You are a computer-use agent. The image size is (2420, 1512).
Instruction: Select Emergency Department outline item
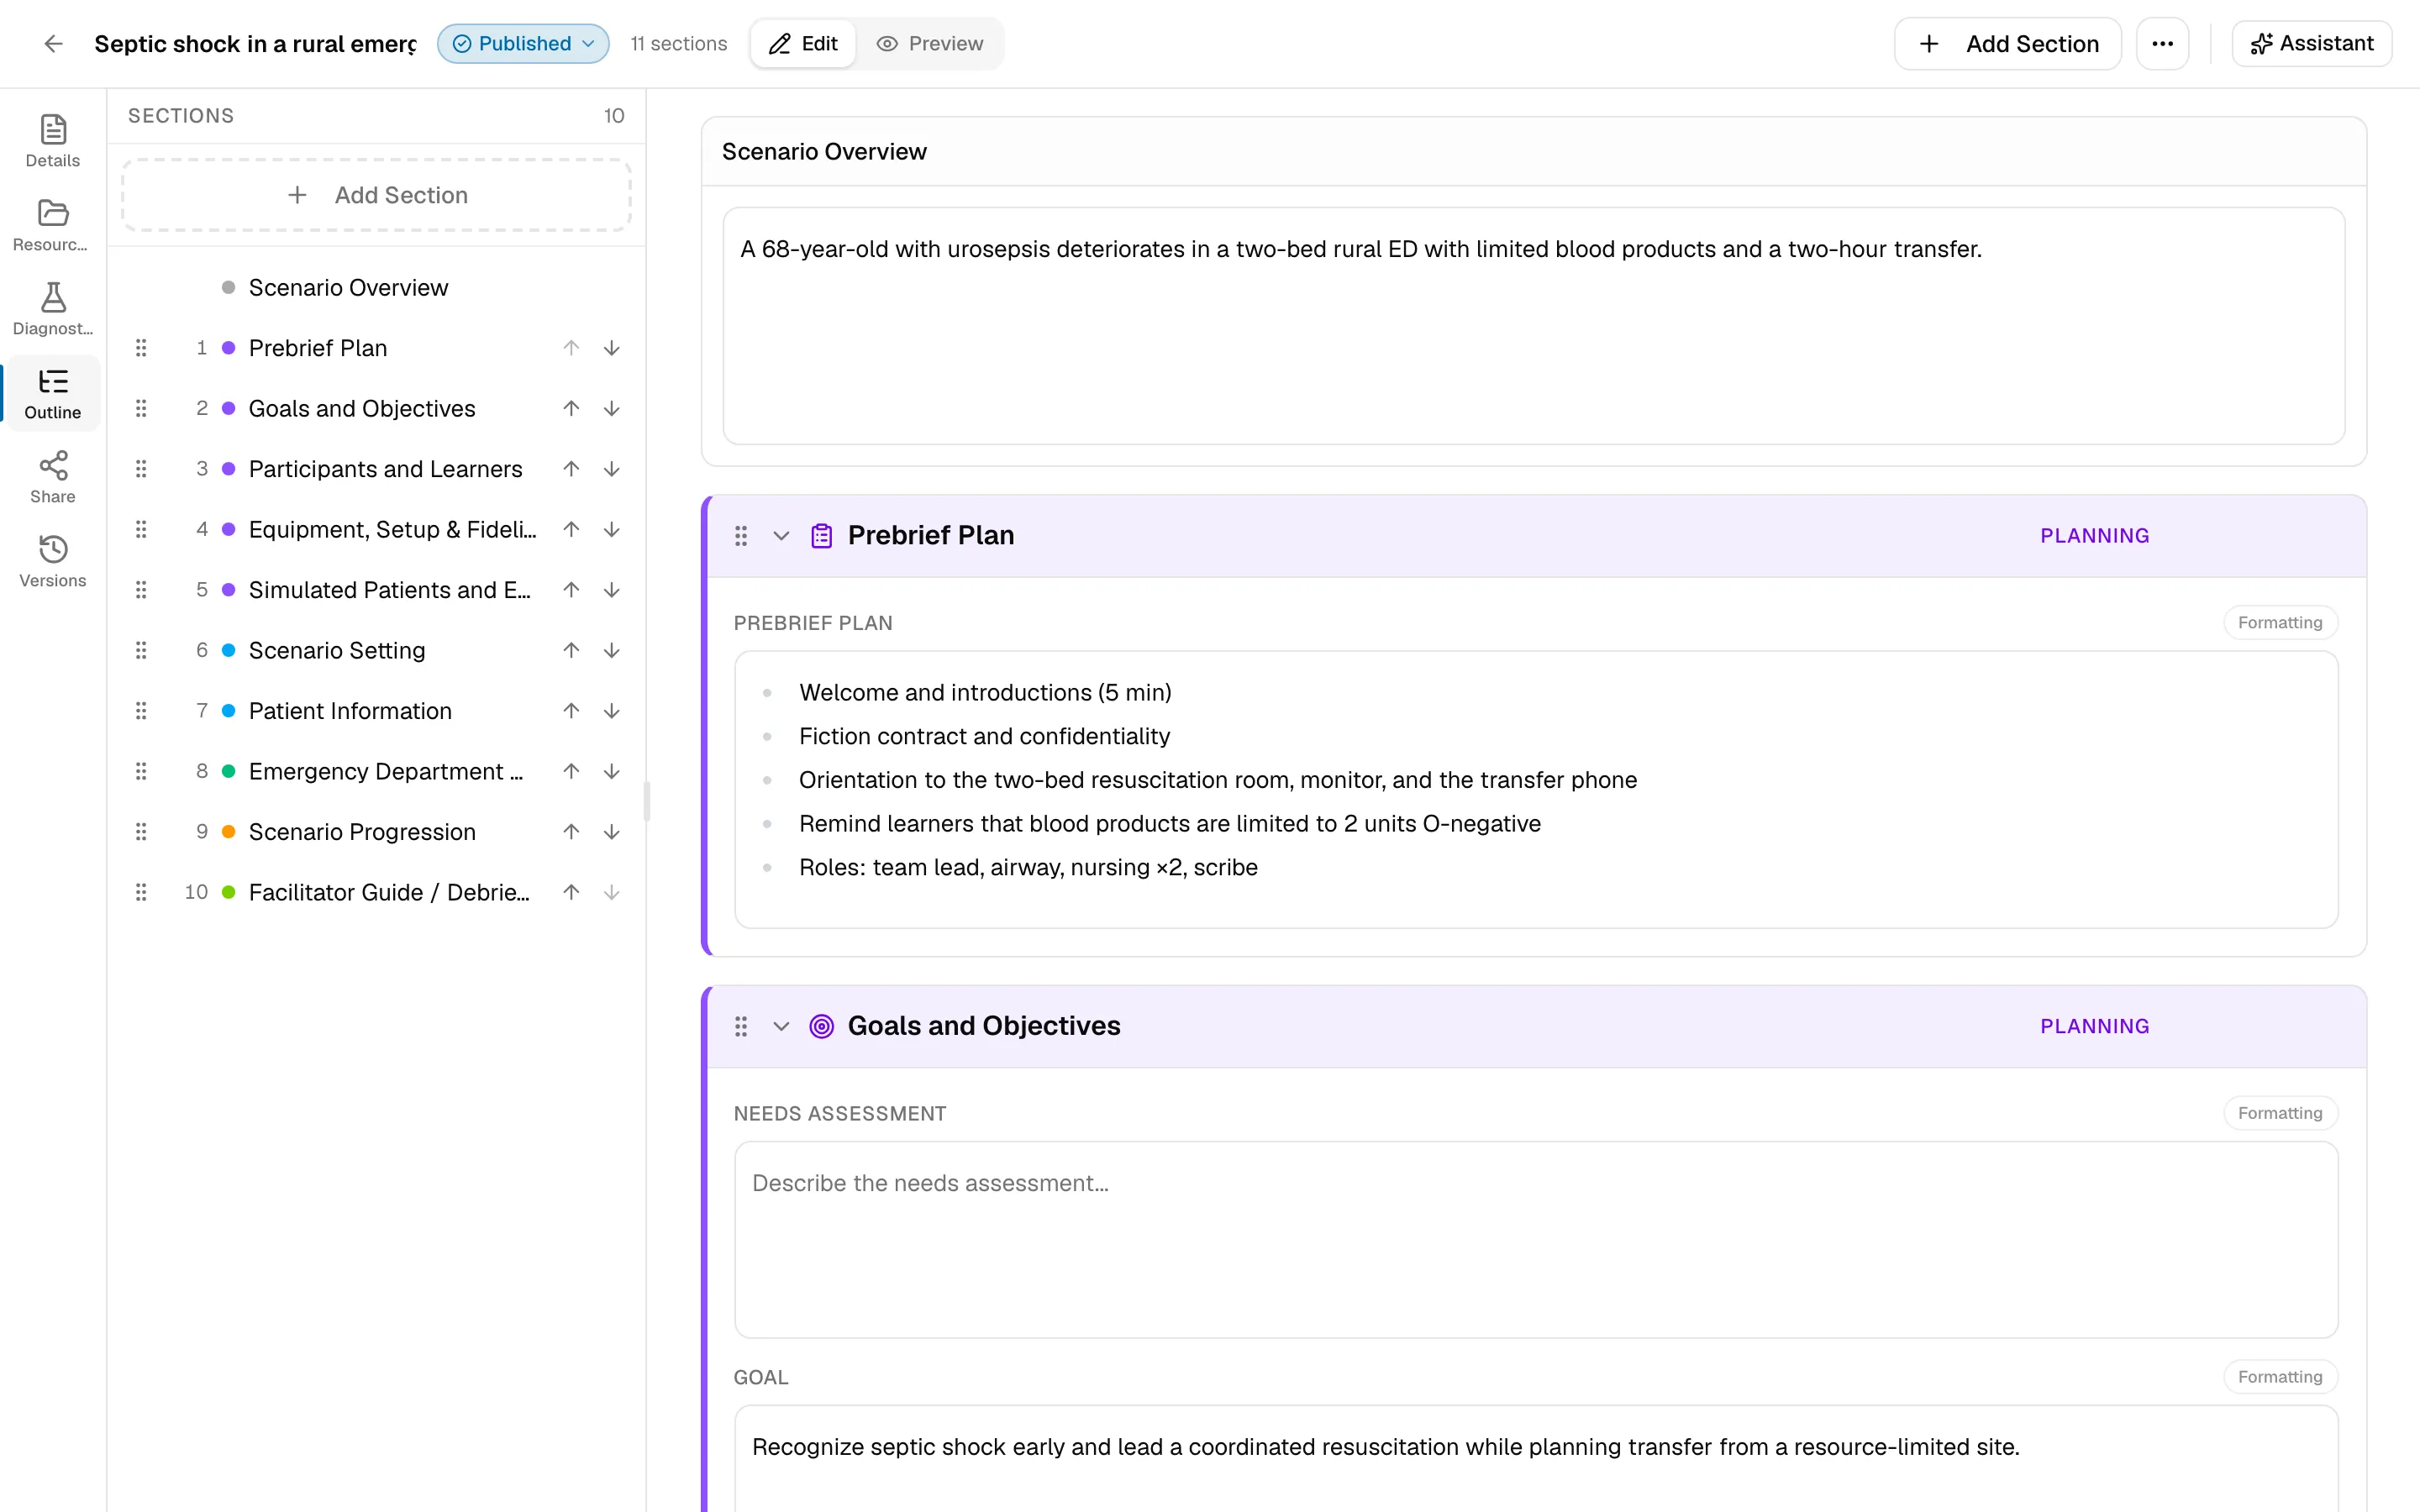386,771
